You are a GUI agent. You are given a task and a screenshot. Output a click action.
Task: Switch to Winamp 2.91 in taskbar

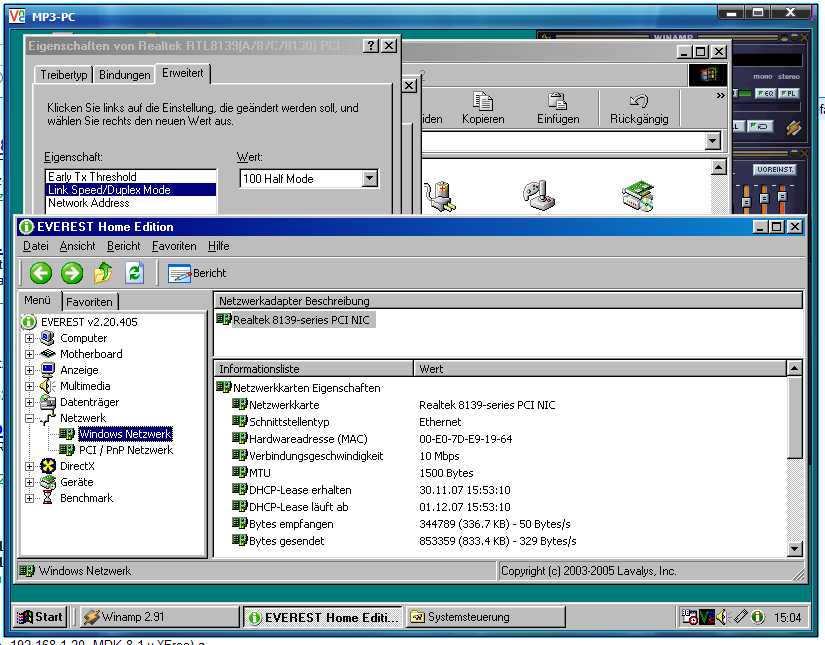tap(159, 617)
